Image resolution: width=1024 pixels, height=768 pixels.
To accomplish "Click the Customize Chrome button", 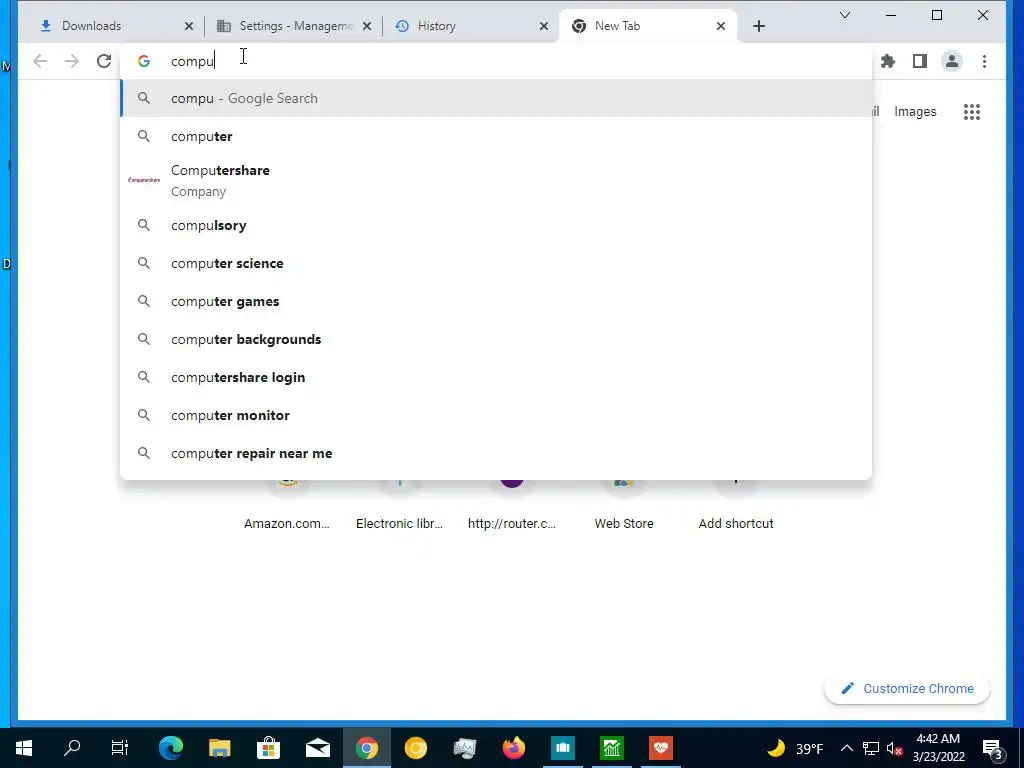I will (x=907, y=688).
